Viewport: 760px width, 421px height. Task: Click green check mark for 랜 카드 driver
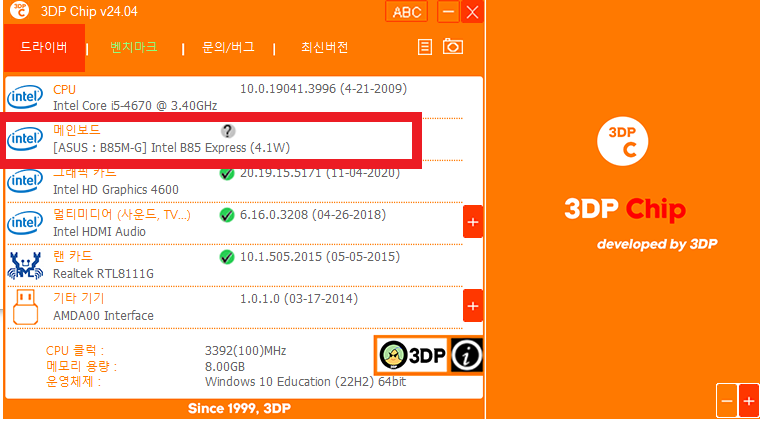(227, 257)
